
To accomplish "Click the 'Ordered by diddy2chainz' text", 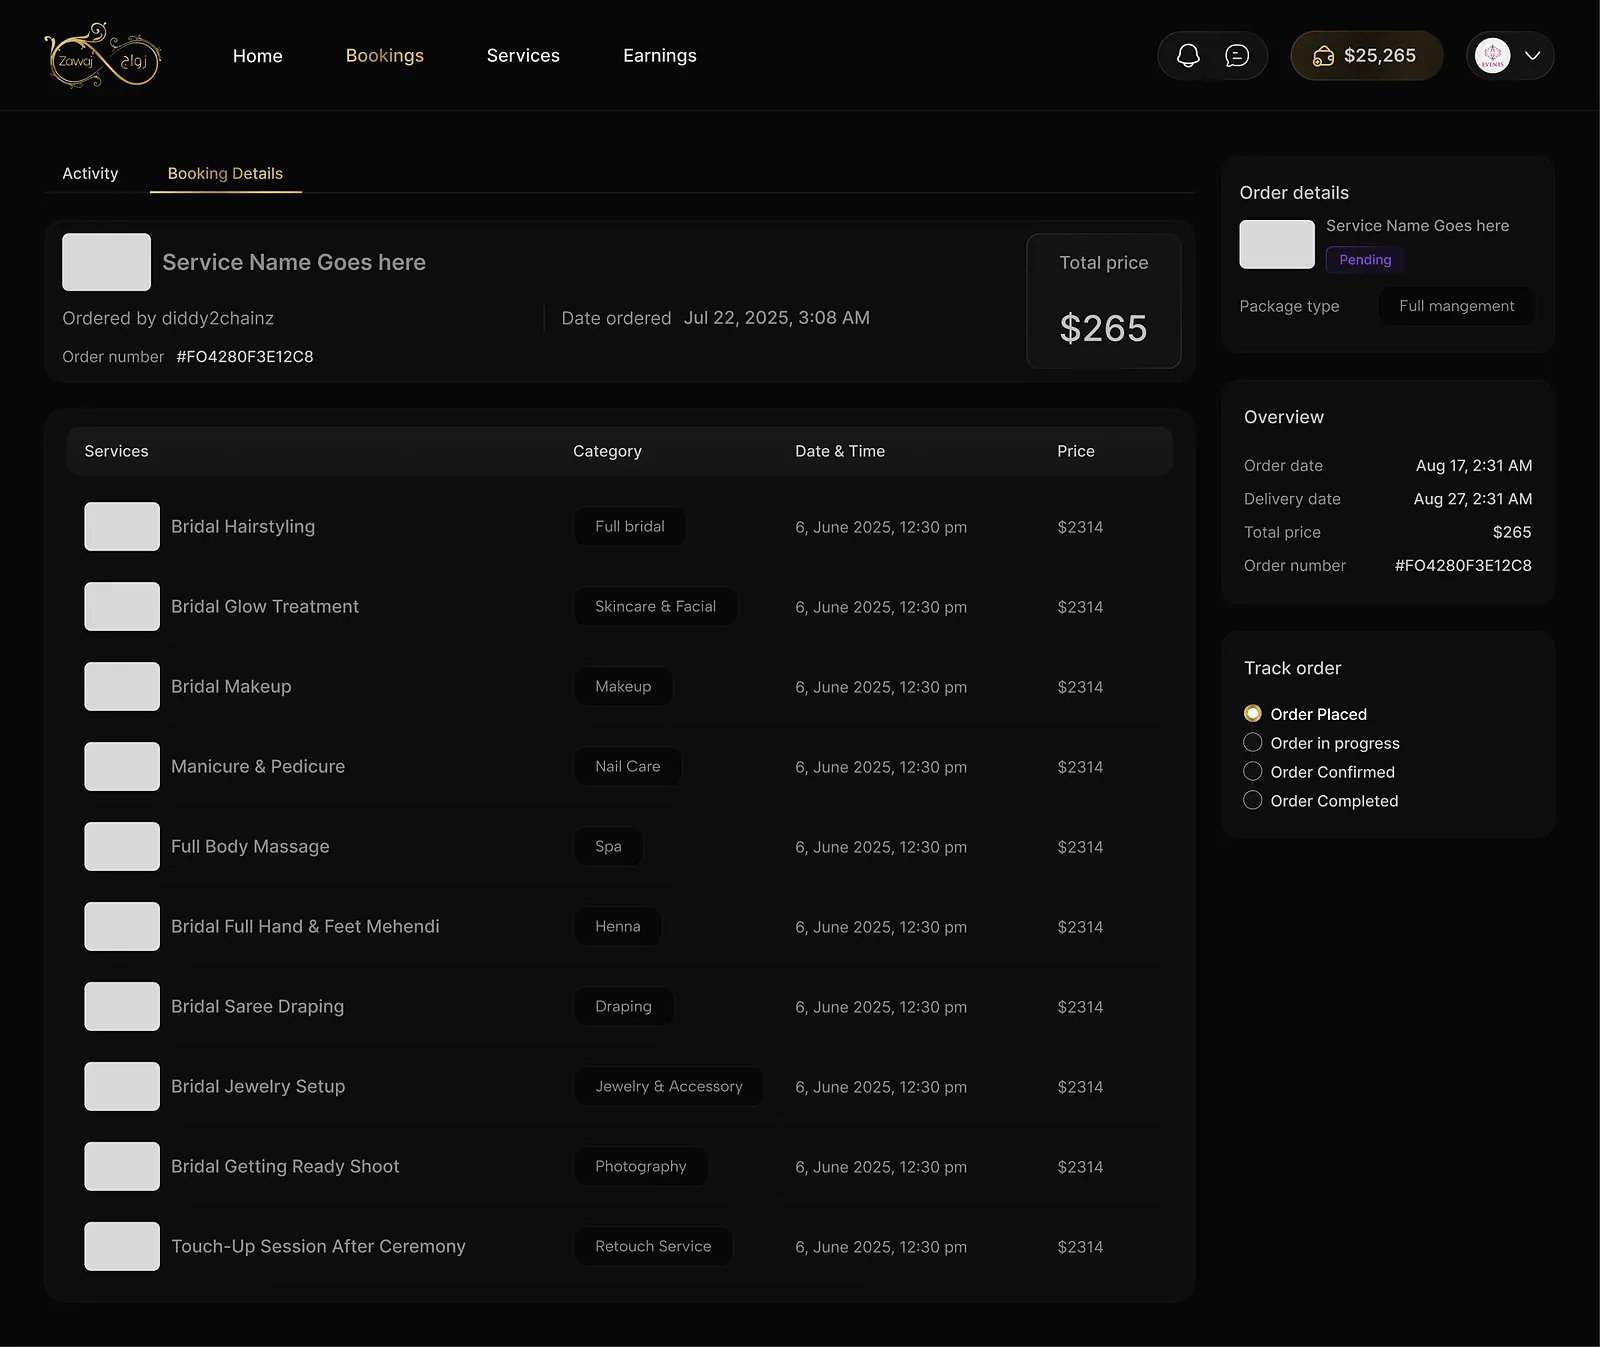I will point(168,318).
